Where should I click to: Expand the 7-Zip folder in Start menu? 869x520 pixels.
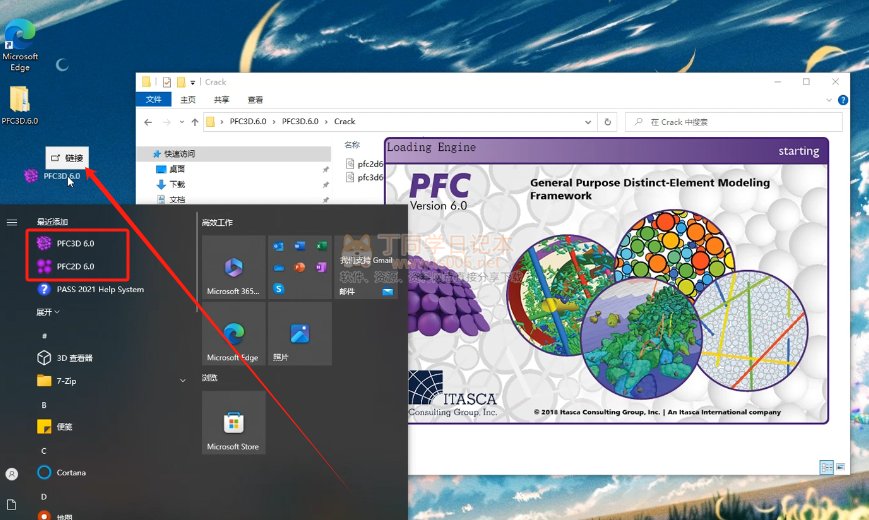click(x=182, y=381)
